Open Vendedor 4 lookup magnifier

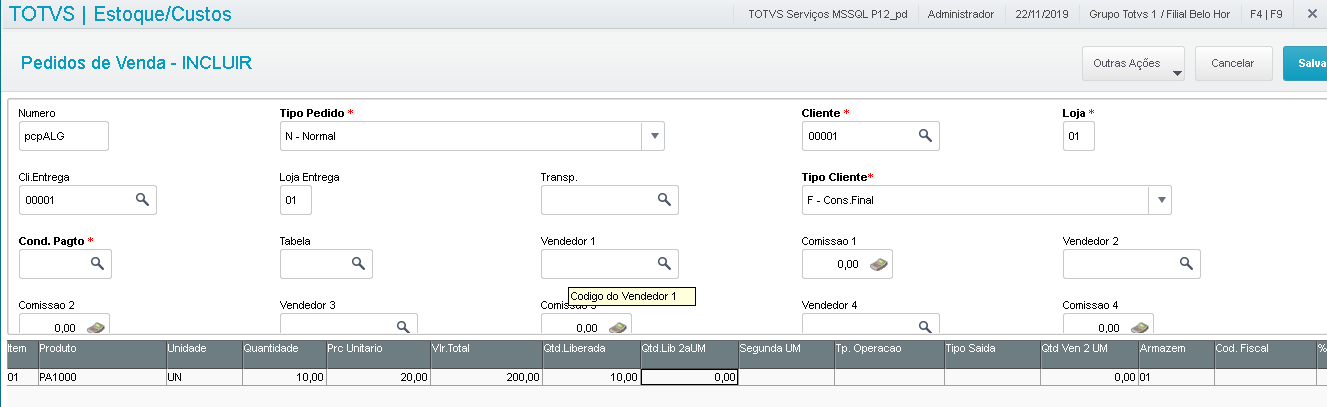click(925, 327)
